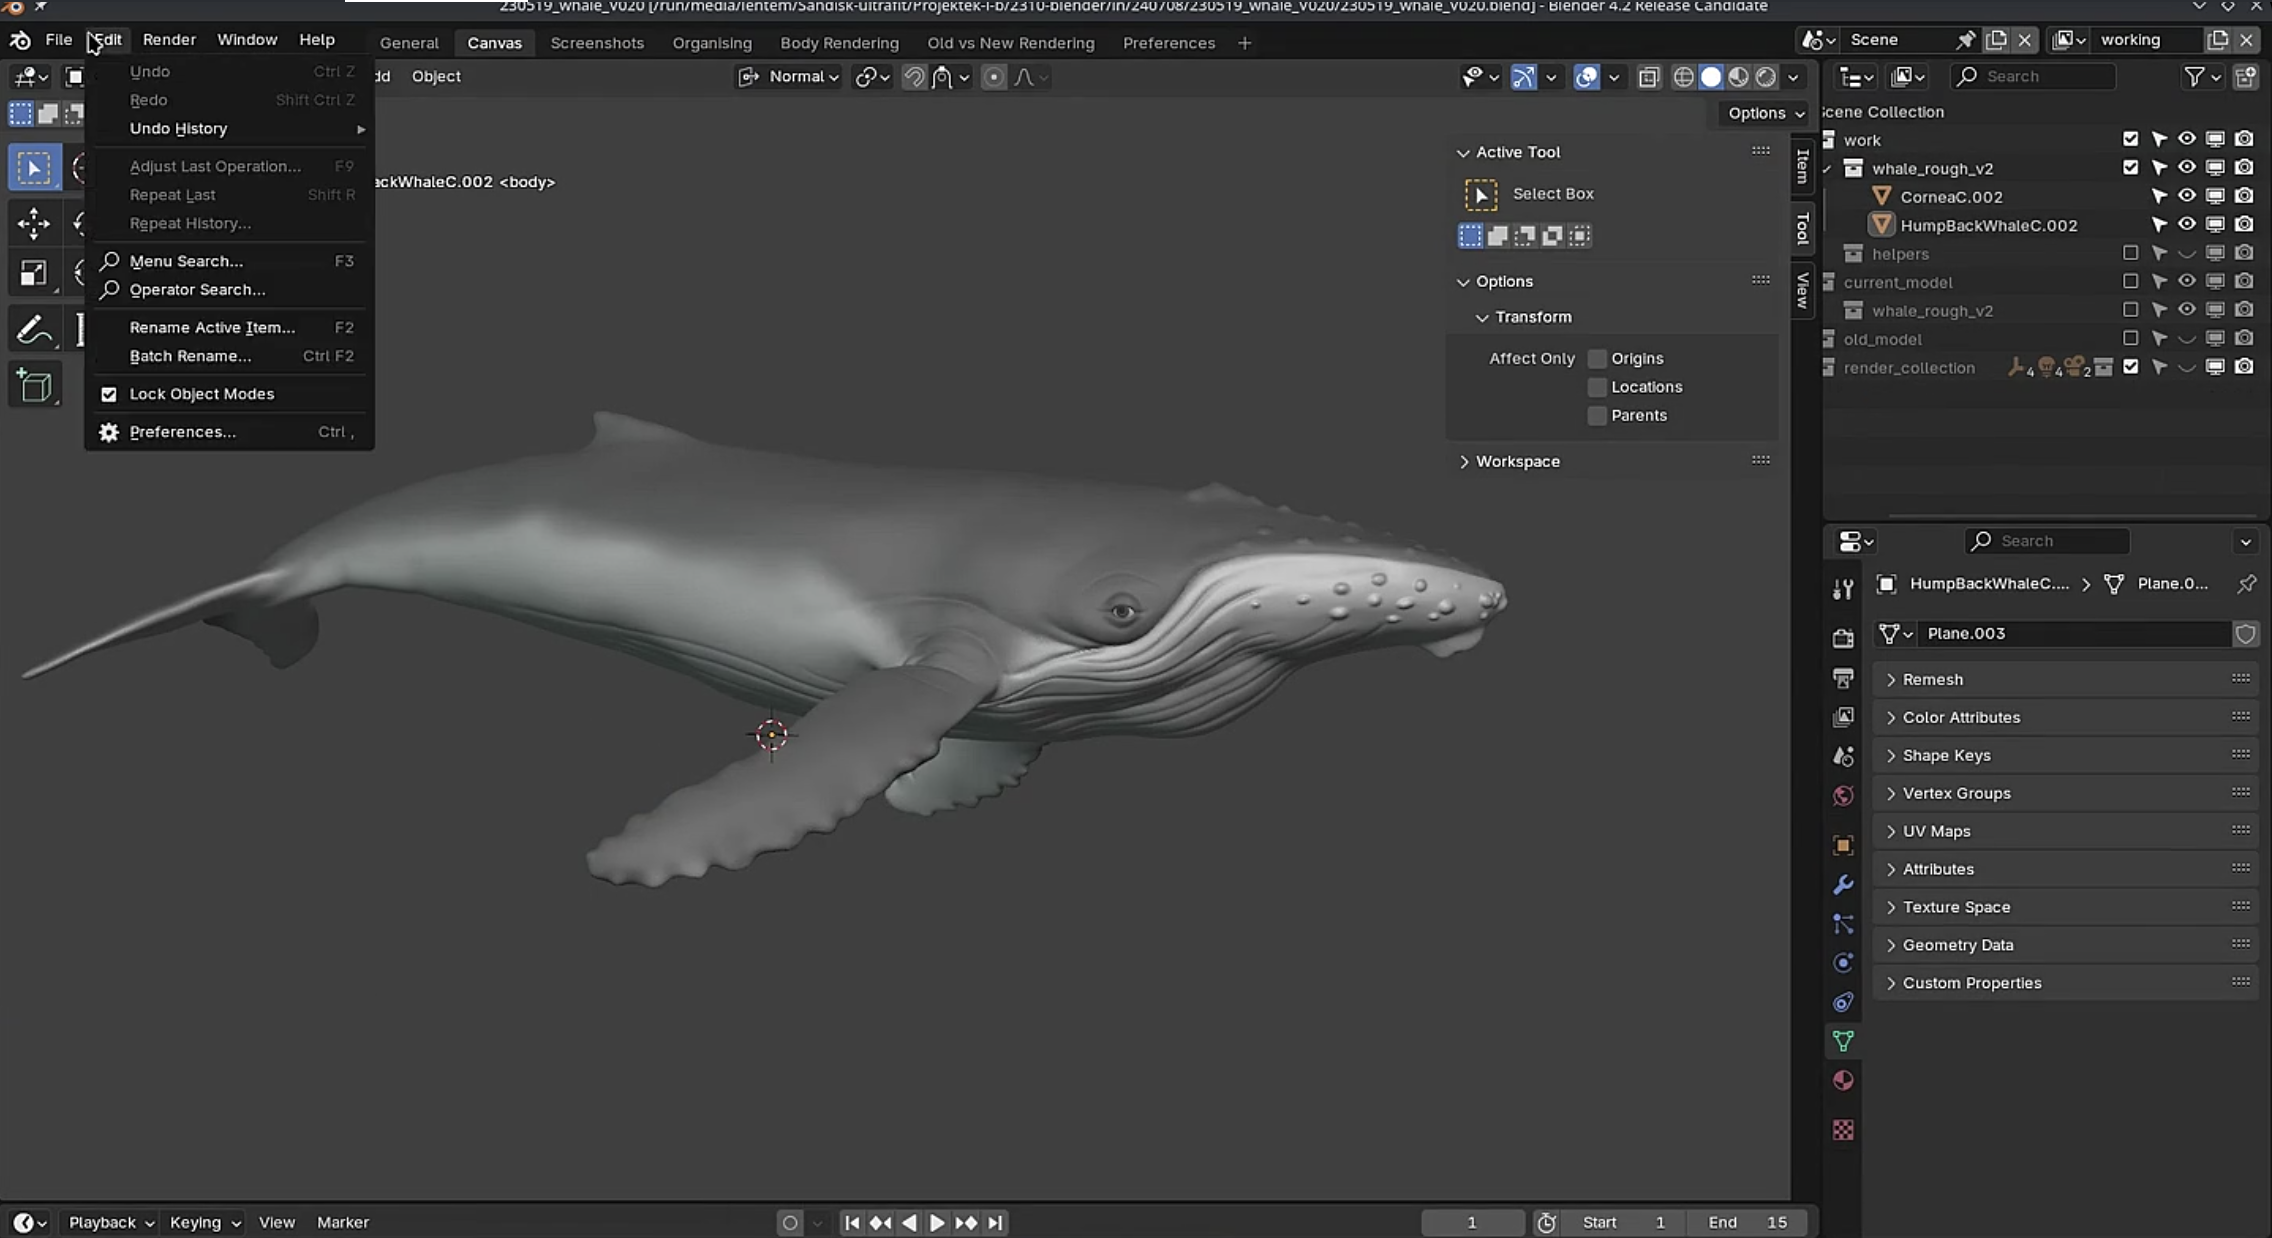Open Undo History submenu
The image size is (2272, 1238).
(230, 128)
